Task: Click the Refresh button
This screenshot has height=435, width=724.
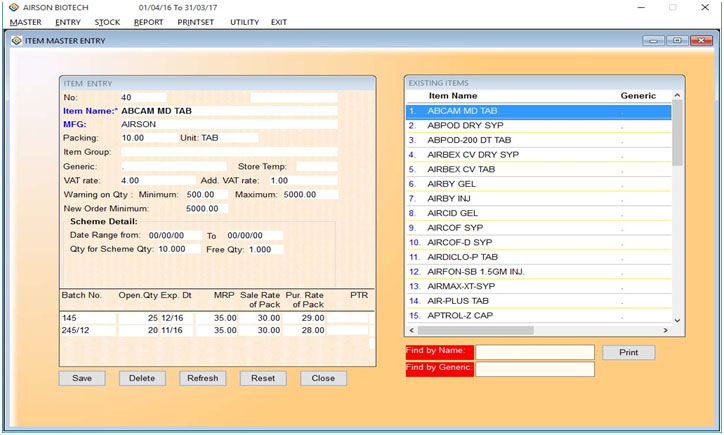Action: click(x=202, y=379)
